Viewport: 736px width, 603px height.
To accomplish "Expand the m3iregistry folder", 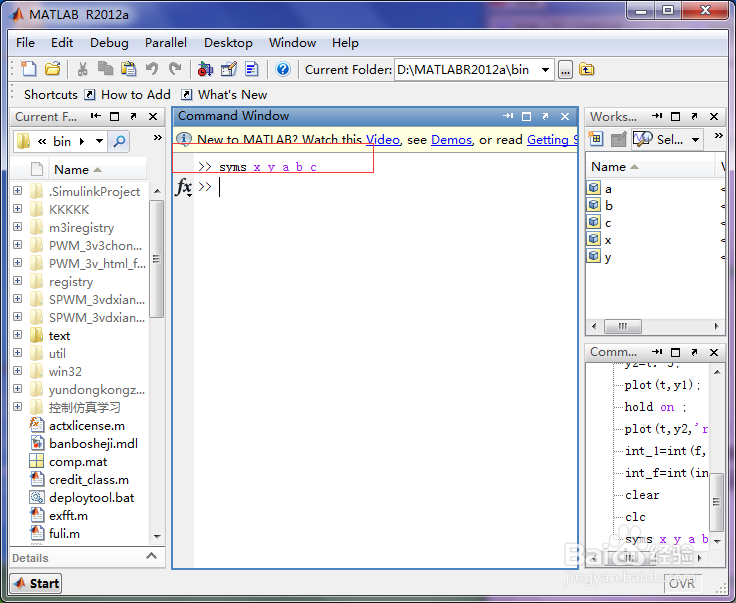I will pyautogui.click(x=17, y=227).
